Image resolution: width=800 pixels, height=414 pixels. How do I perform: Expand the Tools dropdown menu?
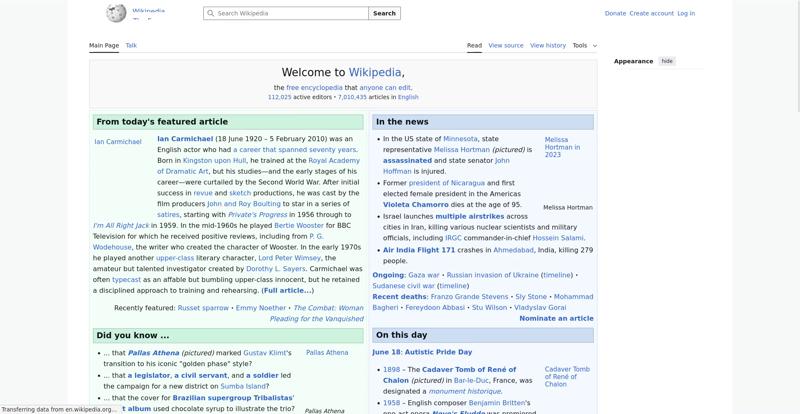pos(585,45)
